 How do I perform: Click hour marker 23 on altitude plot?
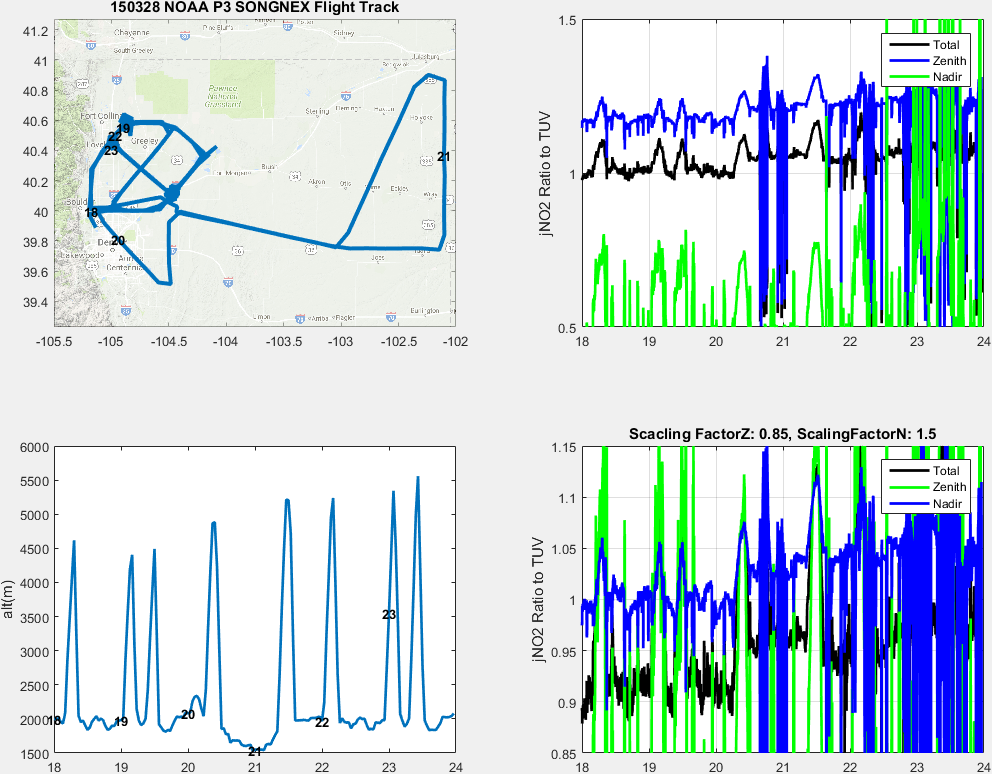[x=389, y=615]
